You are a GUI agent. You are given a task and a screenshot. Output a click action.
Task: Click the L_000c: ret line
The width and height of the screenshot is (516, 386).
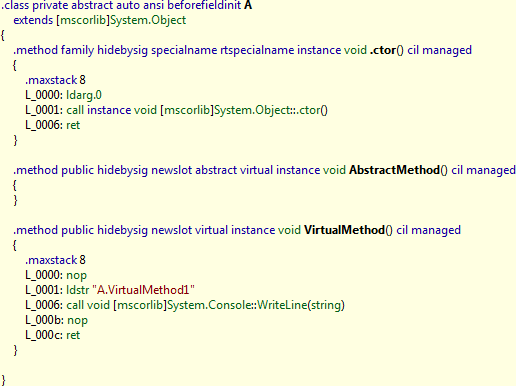53,335
